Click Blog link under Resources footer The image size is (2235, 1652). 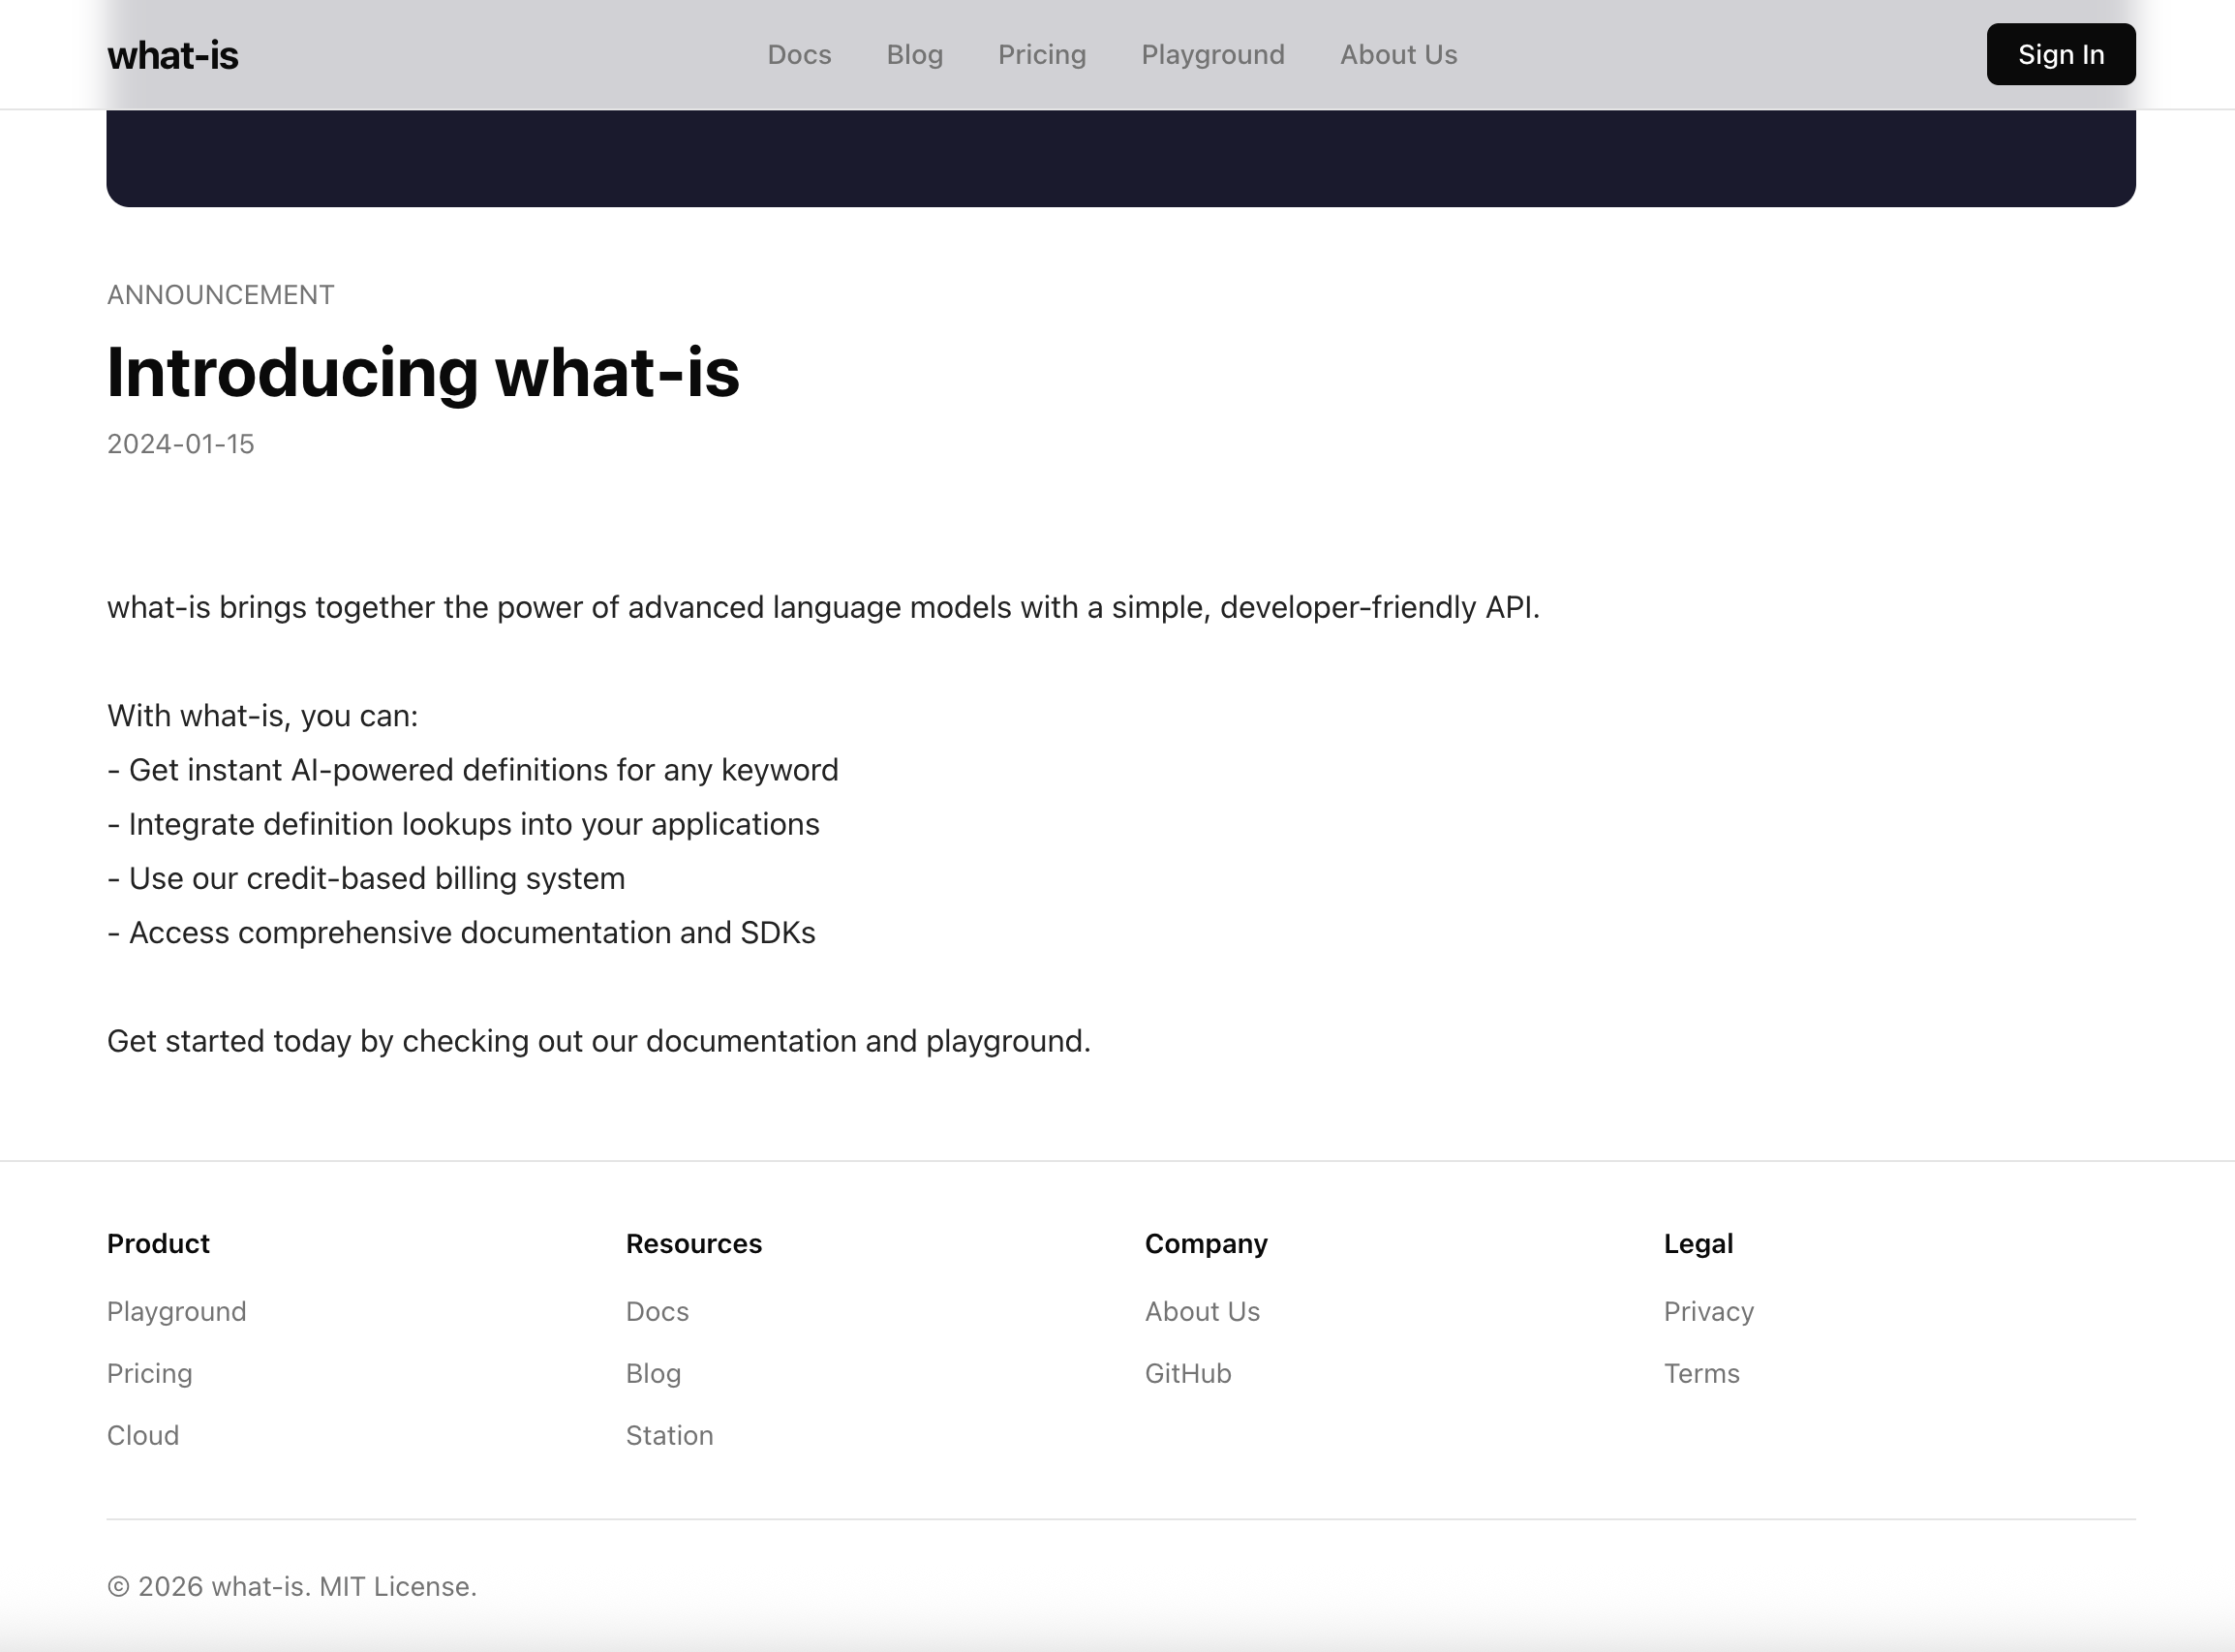[653, 1373]
